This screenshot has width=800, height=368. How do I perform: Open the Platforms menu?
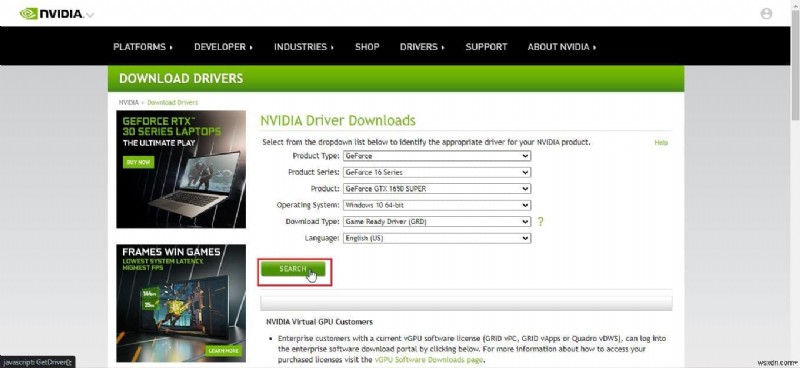143,46
